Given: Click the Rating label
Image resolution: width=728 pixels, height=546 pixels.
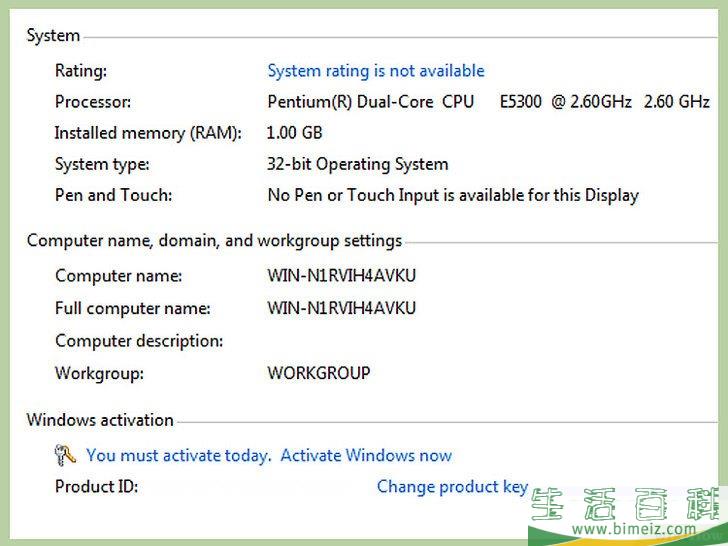Looking at the screenshot, I should (81, 71).
